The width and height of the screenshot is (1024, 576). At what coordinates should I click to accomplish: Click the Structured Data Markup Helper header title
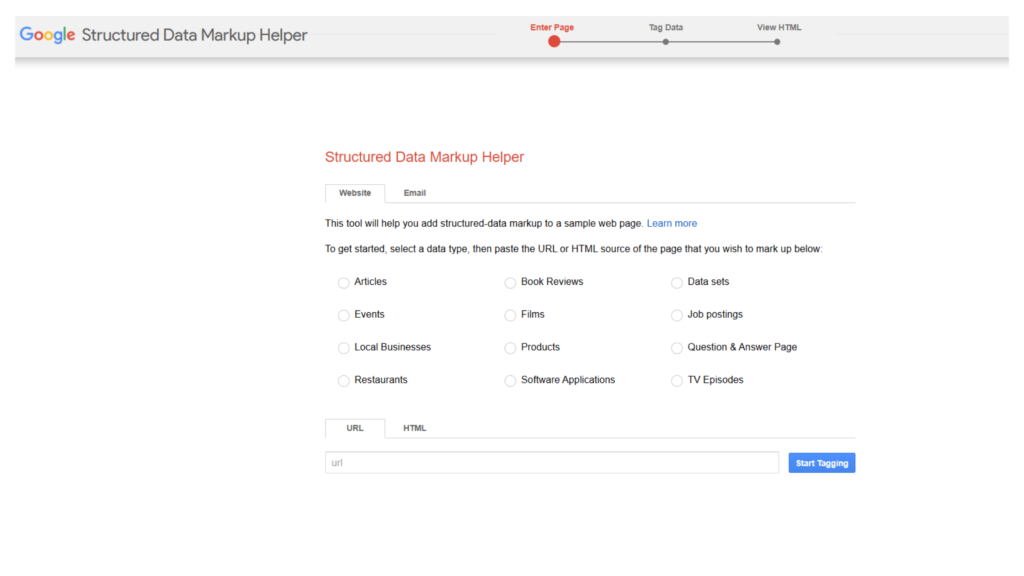194,35
